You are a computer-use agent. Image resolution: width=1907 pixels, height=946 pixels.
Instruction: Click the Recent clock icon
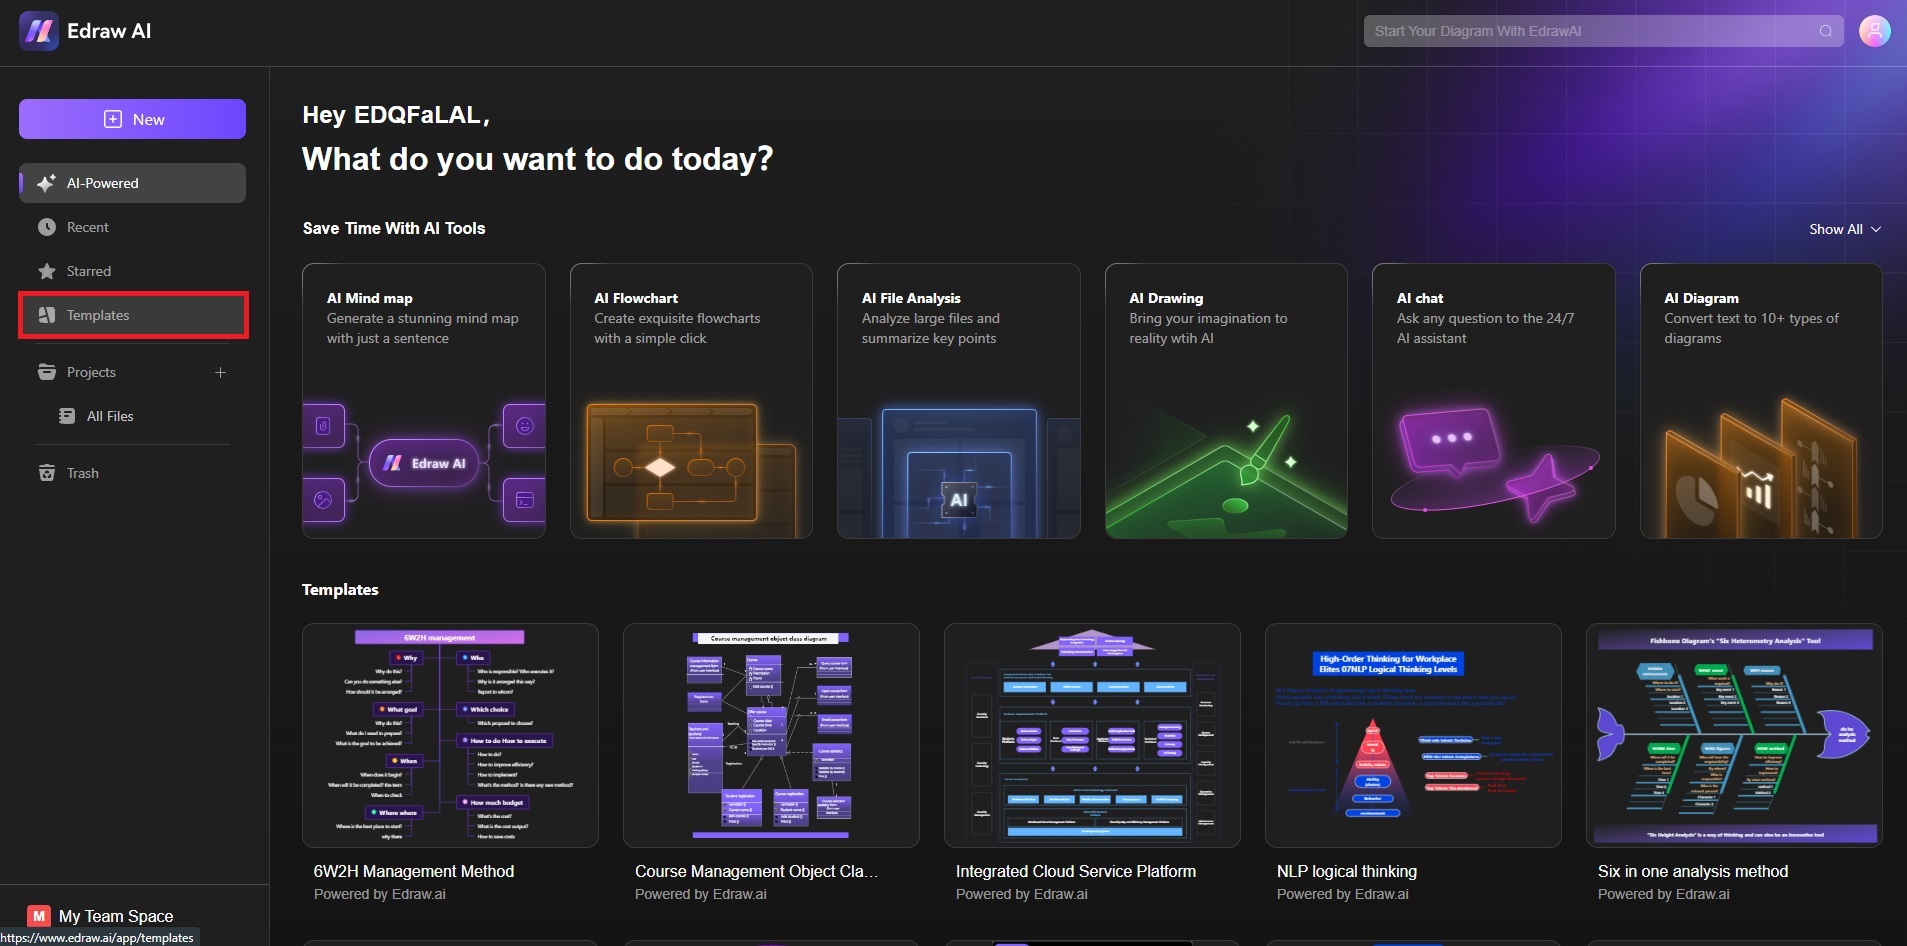pyautogui.click(x=47, y=227)
